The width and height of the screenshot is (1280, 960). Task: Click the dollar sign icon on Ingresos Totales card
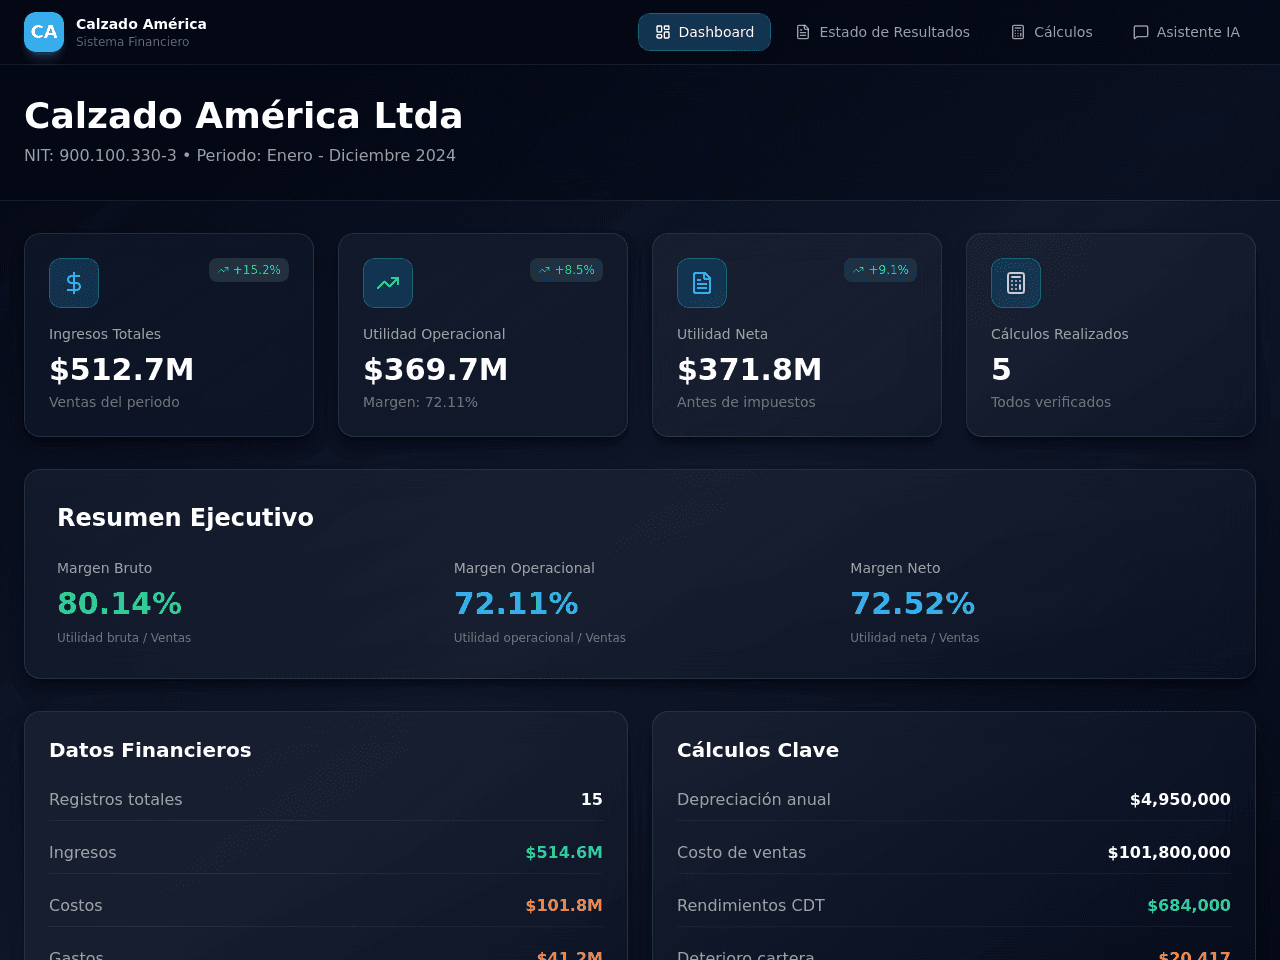pyautogui.click(x=74, y=283)
